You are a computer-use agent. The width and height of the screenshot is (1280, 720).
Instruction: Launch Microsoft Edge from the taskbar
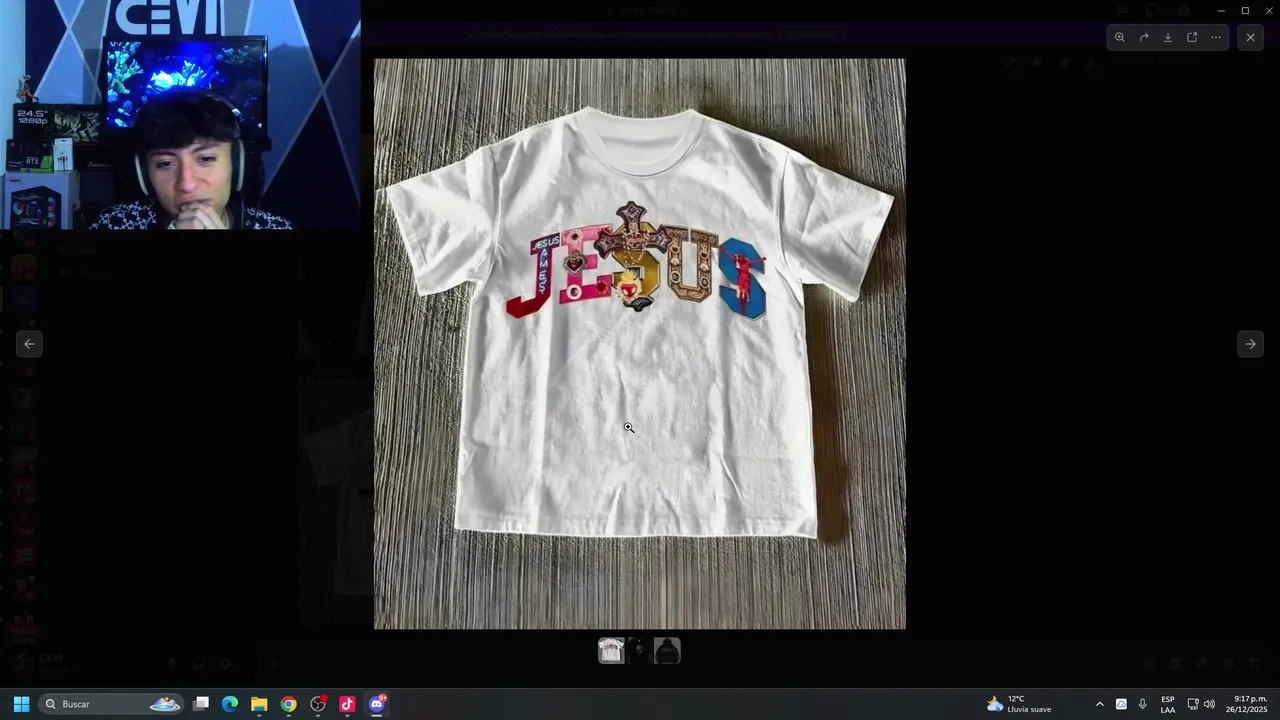point(230,704)
